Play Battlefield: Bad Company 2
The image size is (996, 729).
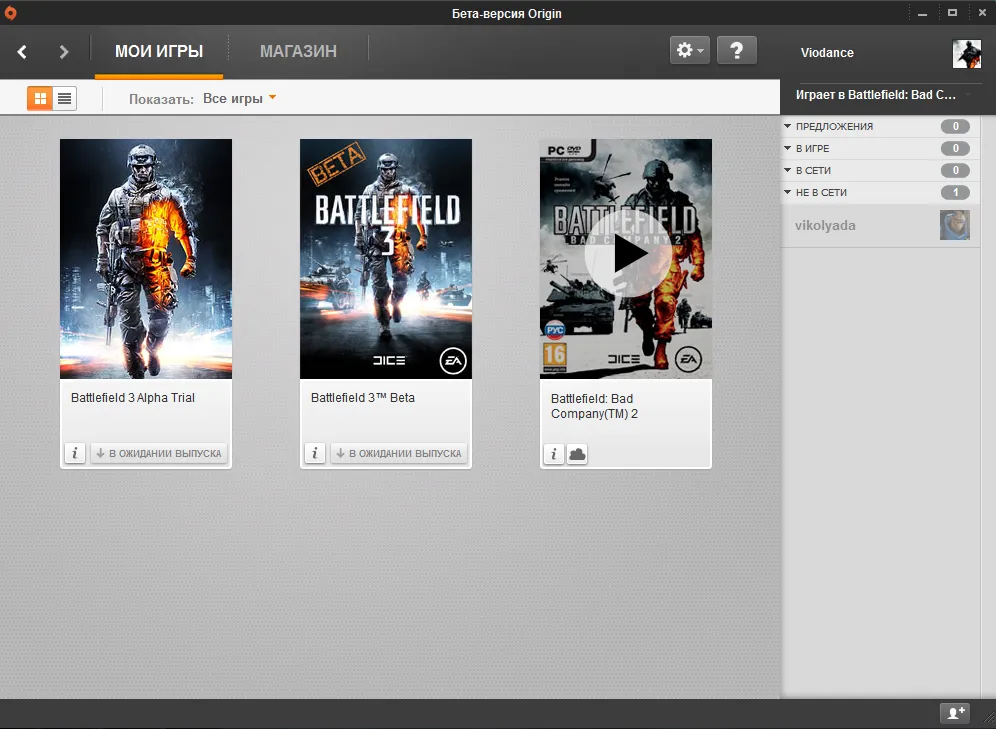pos(626,254)
